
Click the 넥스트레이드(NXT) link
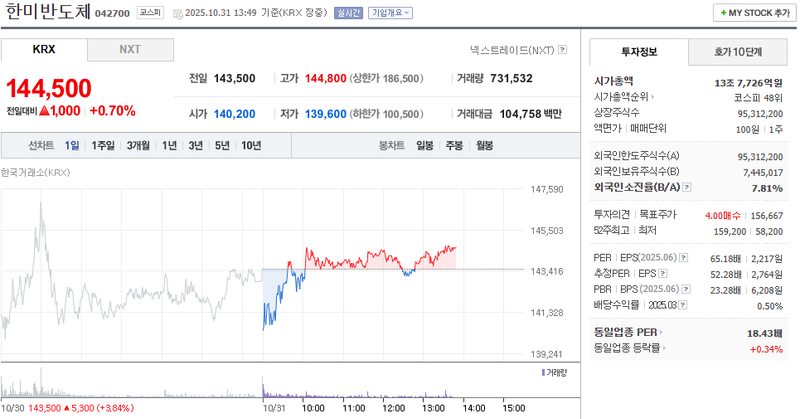(512, 50)
